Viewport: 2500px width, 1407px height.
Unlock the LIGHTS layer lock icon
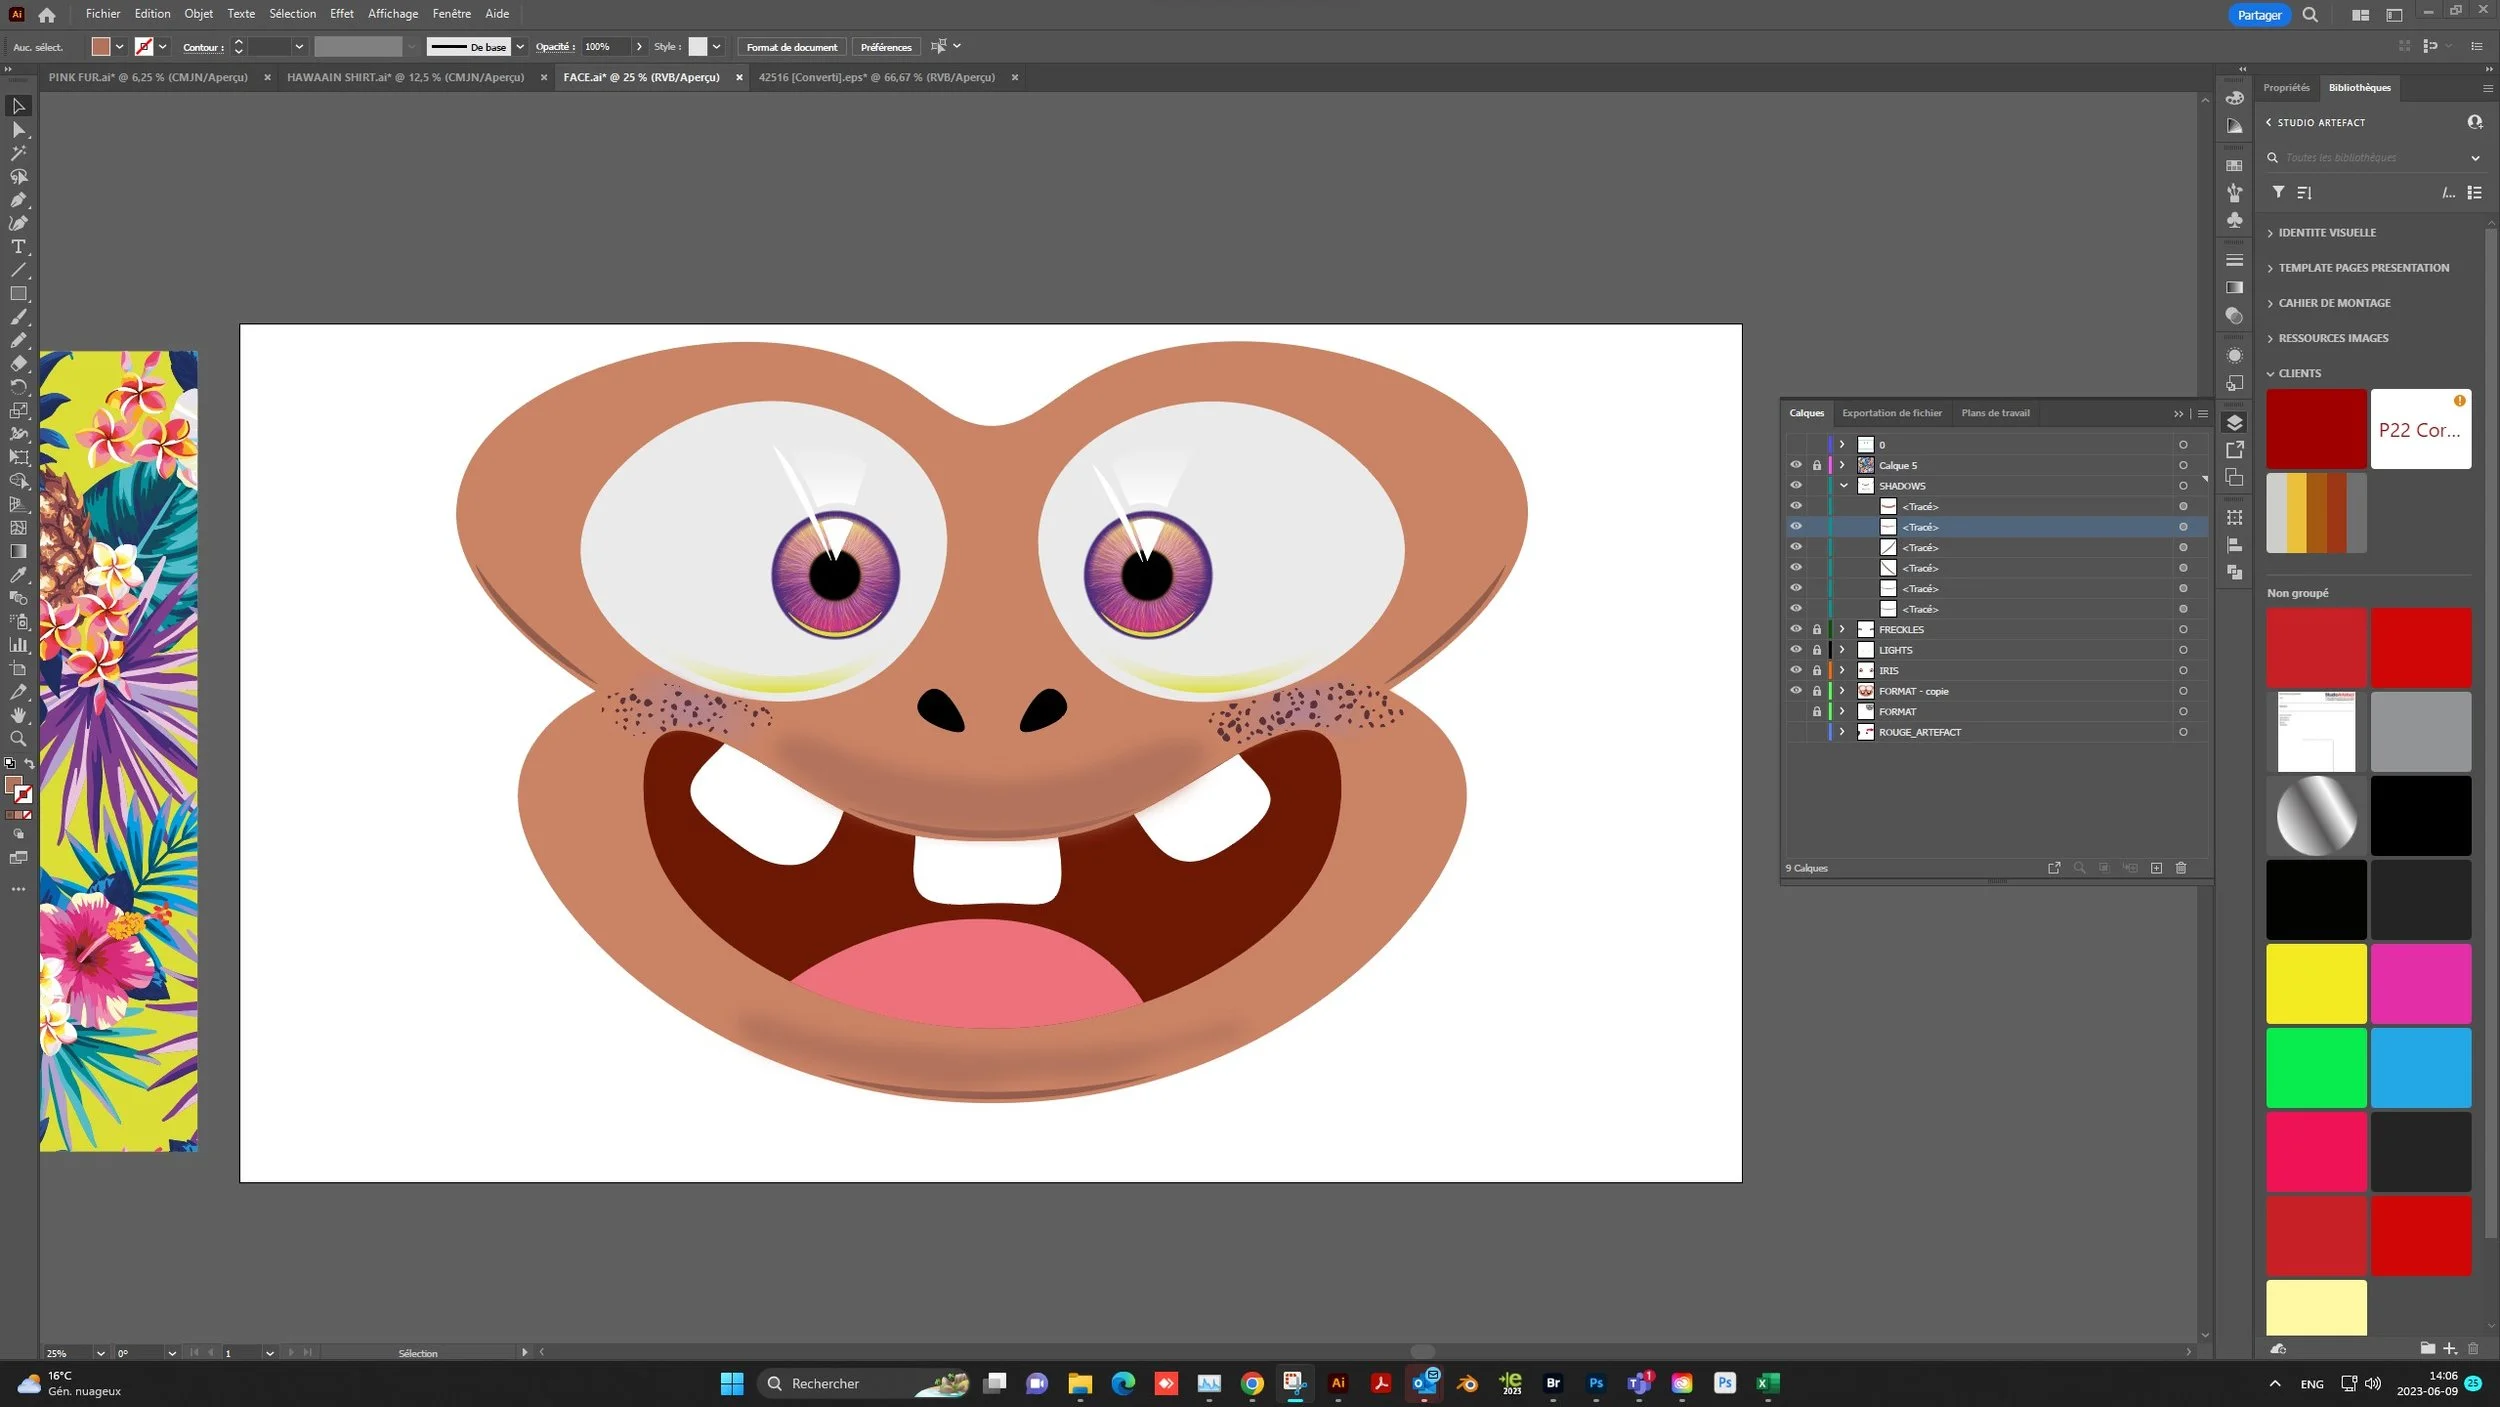[1817, 650]
